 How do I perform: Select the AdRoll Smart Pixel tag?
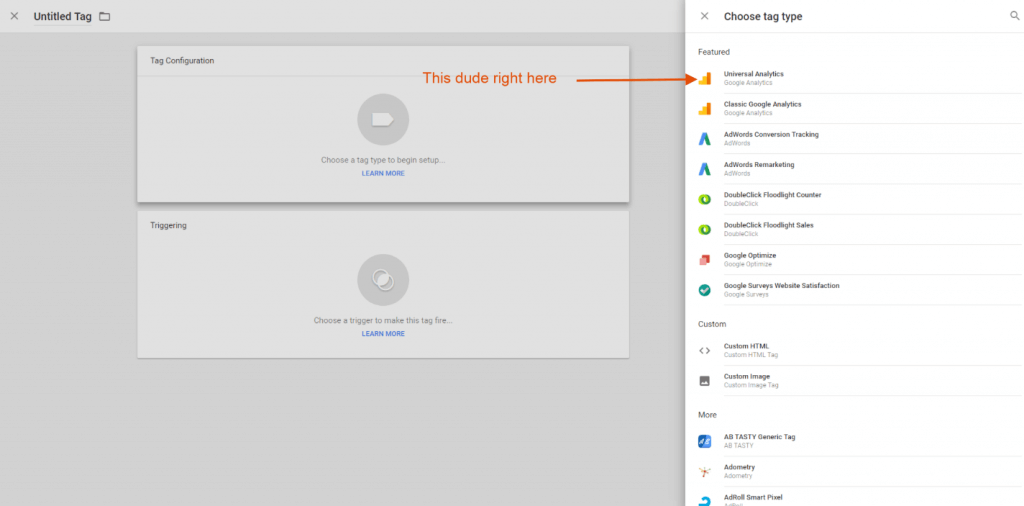coord(859,498)
